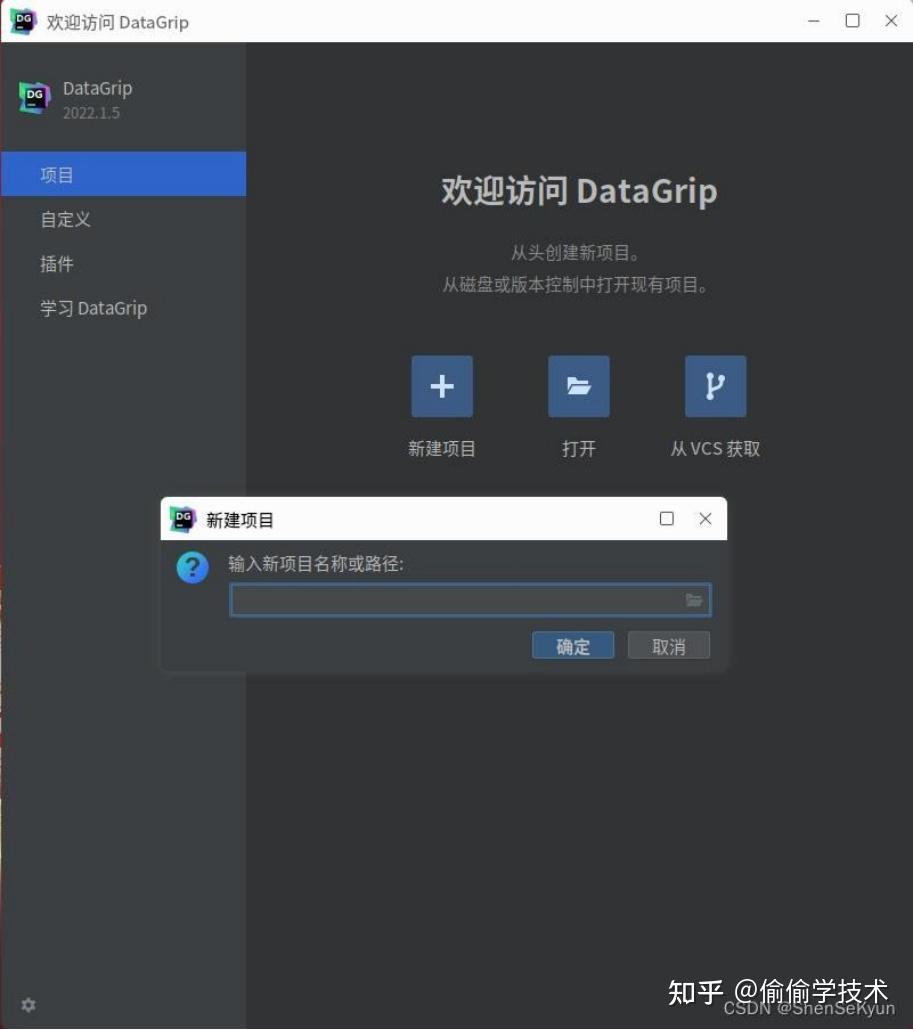Click the Open folder icon
Image resolution: width=913 pixels, height=1030 pixels.
coord(578,386)
